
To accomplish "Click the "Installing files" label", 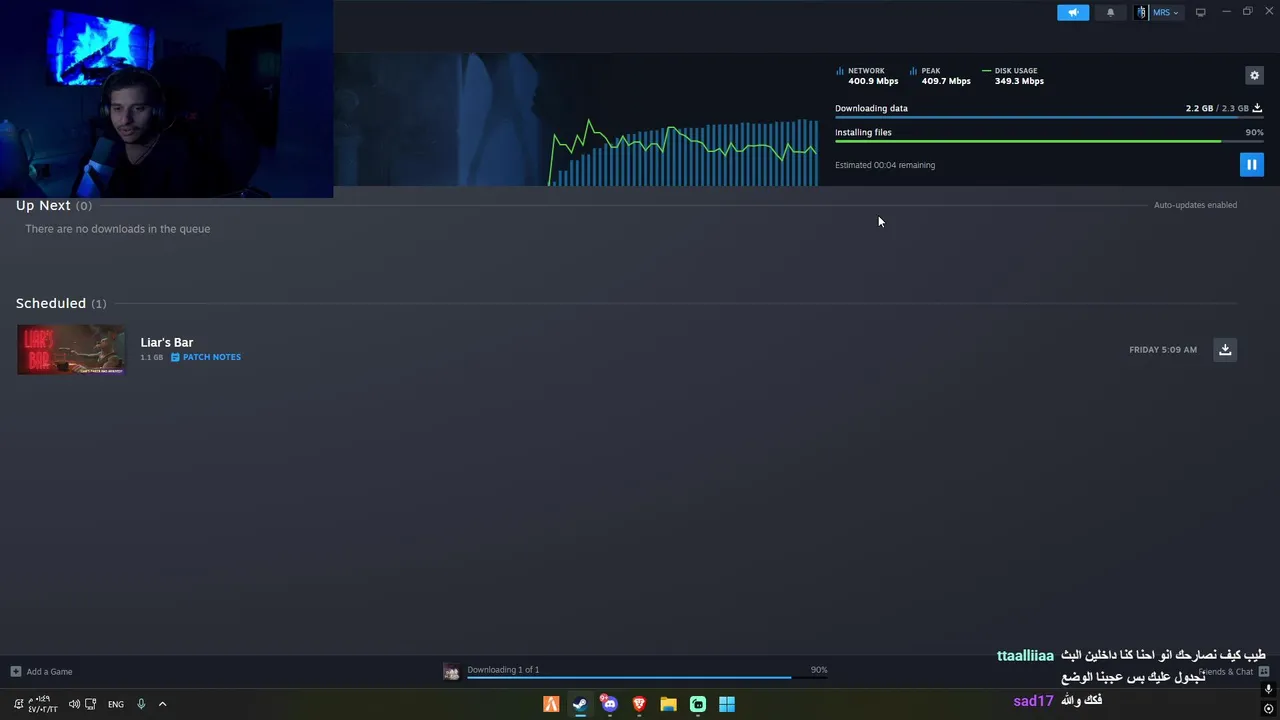I will pyautogui.click(x=863, y=132).
